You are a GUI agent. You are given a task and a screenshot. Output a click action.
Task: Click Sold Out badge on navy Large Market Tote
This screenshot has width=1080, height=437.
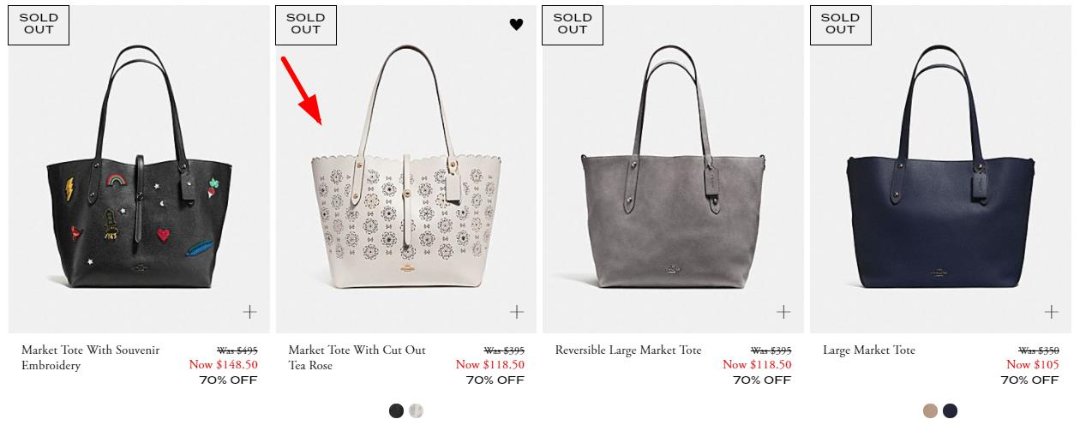coord(840,24)
